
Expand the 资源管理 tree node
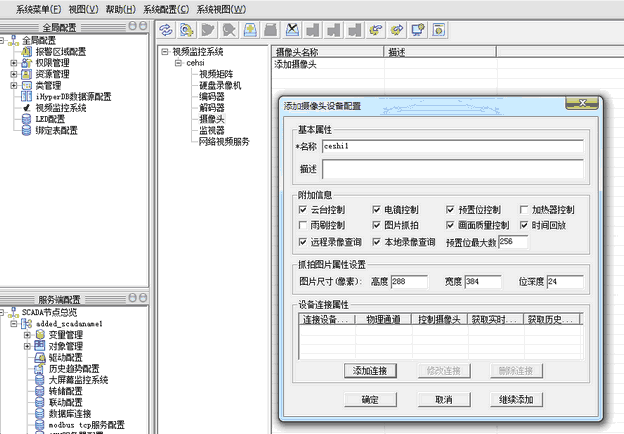coord(14,74)
